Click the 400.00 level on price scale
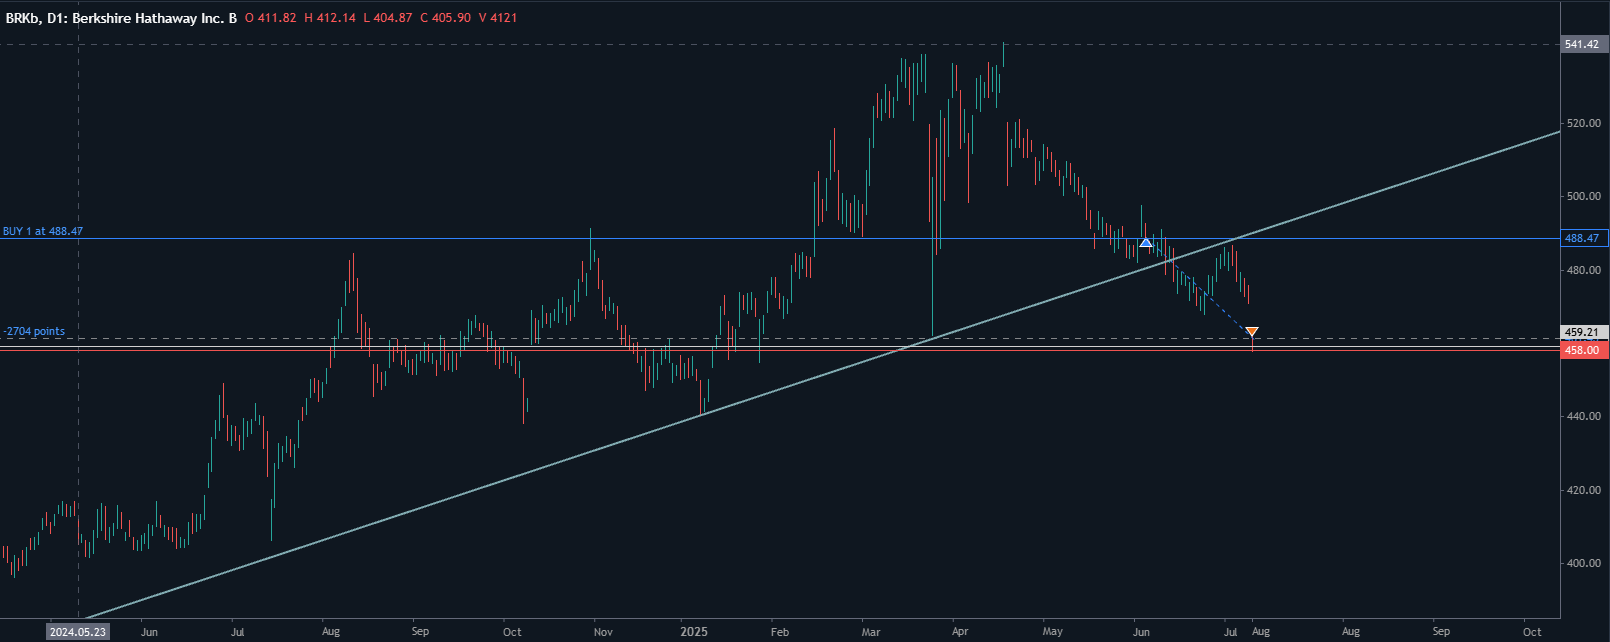This screenshot has height=642, width=1610. [x=1584, y=564]
